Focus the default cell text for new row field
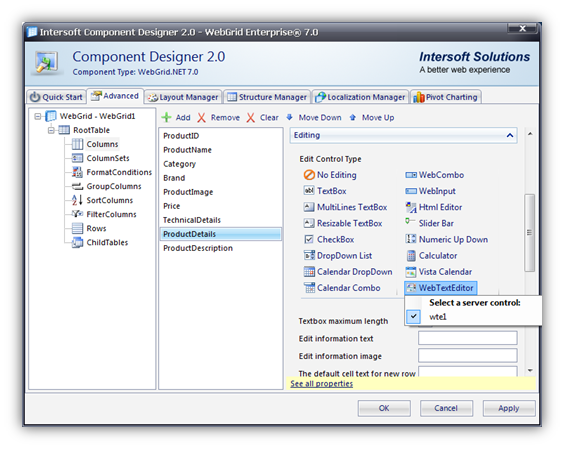This screenshot has height=449, width=564. 468,372
